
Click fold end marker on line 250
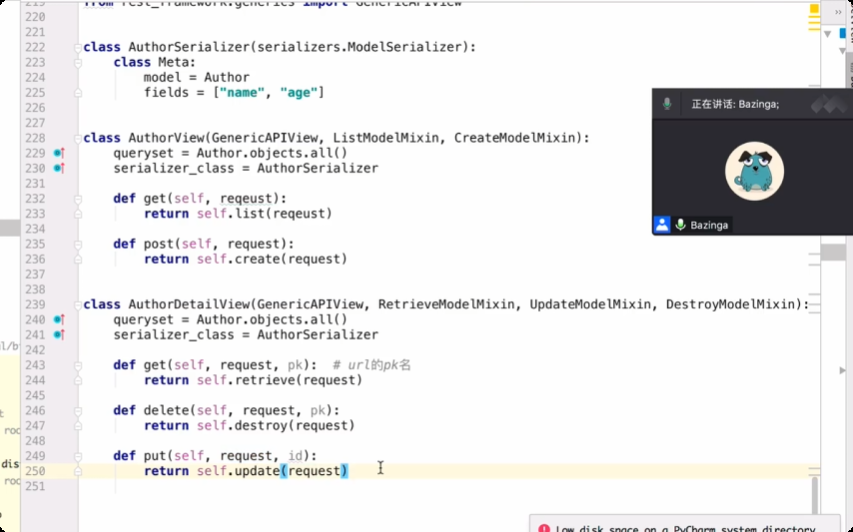point(78,472)
